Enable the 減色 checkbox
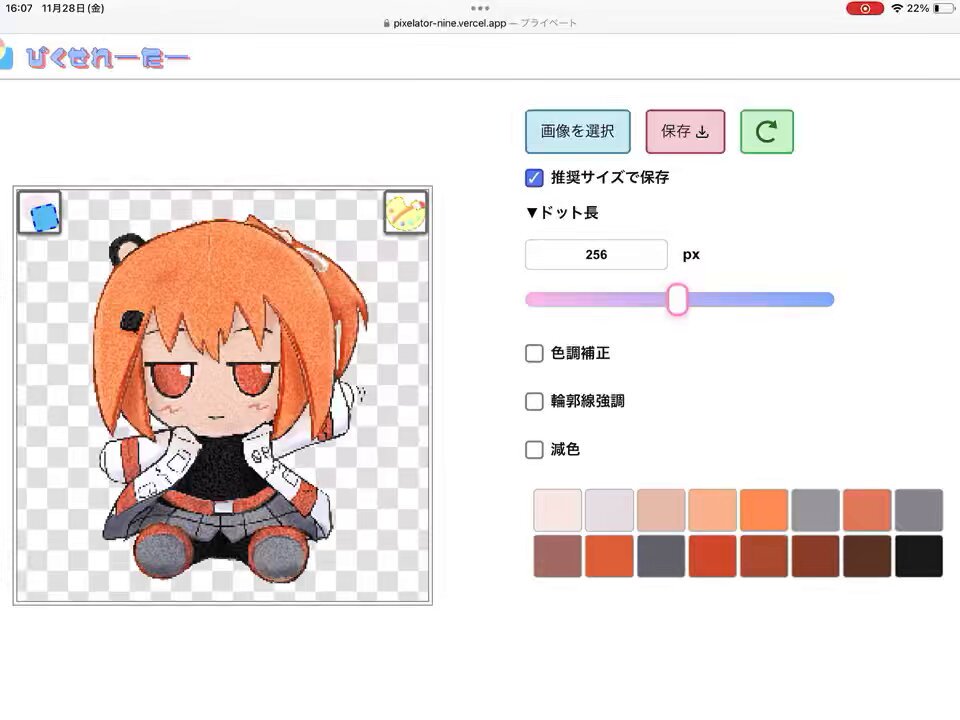The height and width of the screenshot is (720, 960). 534,449
